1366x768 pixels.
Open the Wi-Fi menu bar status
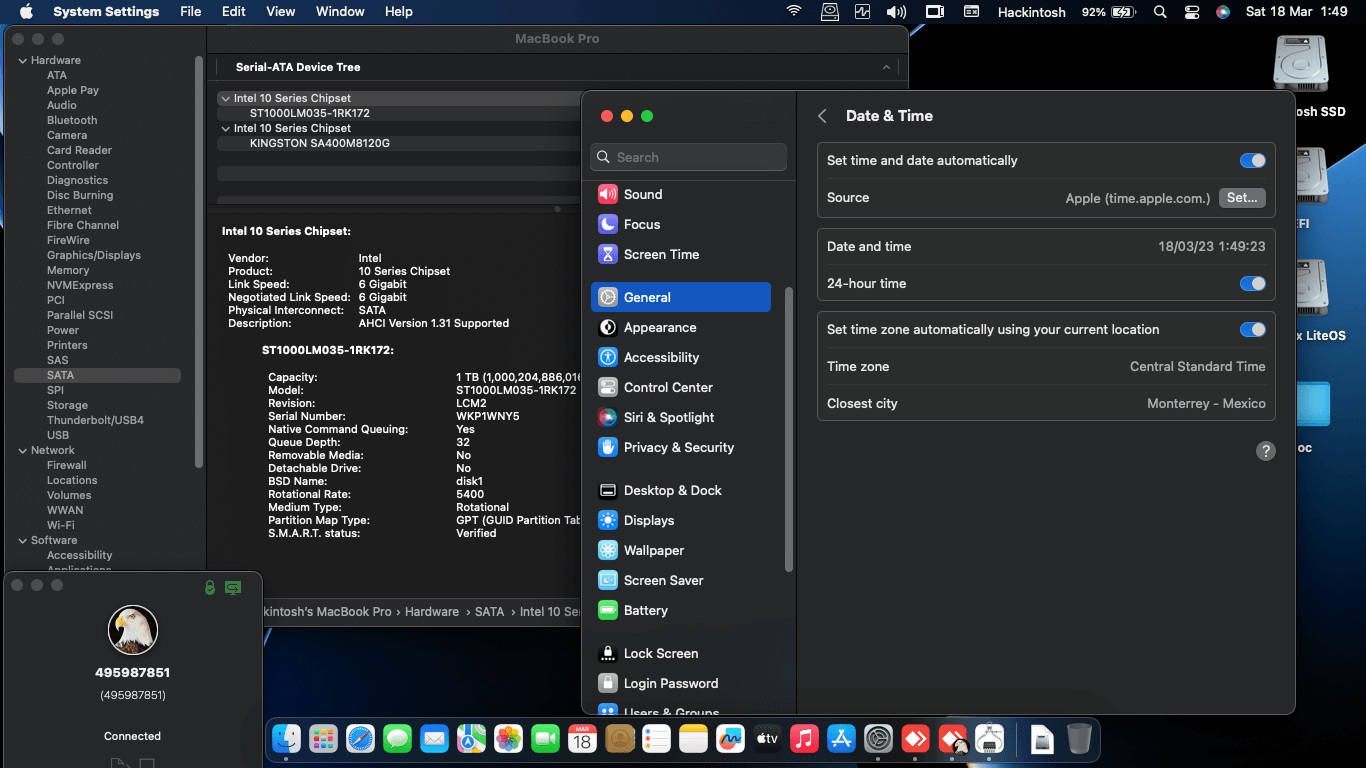(x=794, y=12)
